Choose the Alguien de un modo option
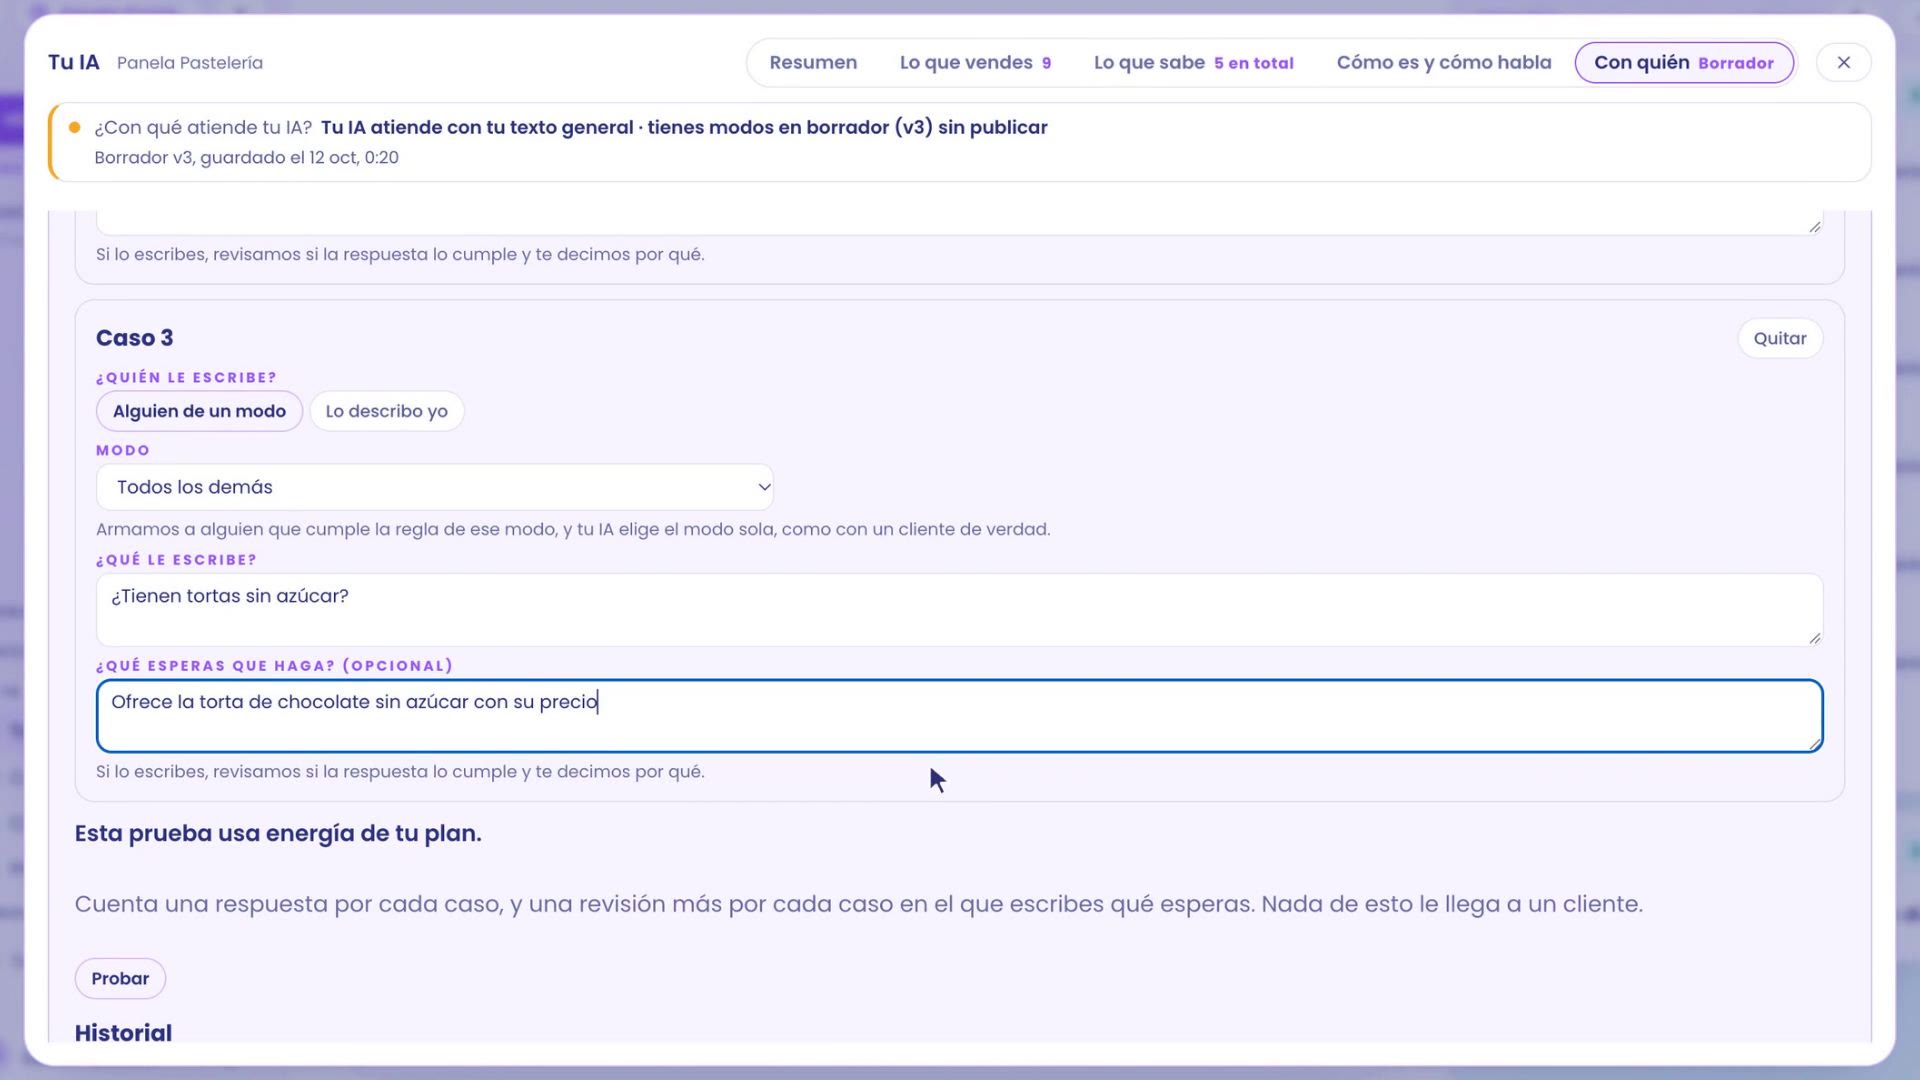Viewport: 1920px width, 1080px height. tap(199, 411)
